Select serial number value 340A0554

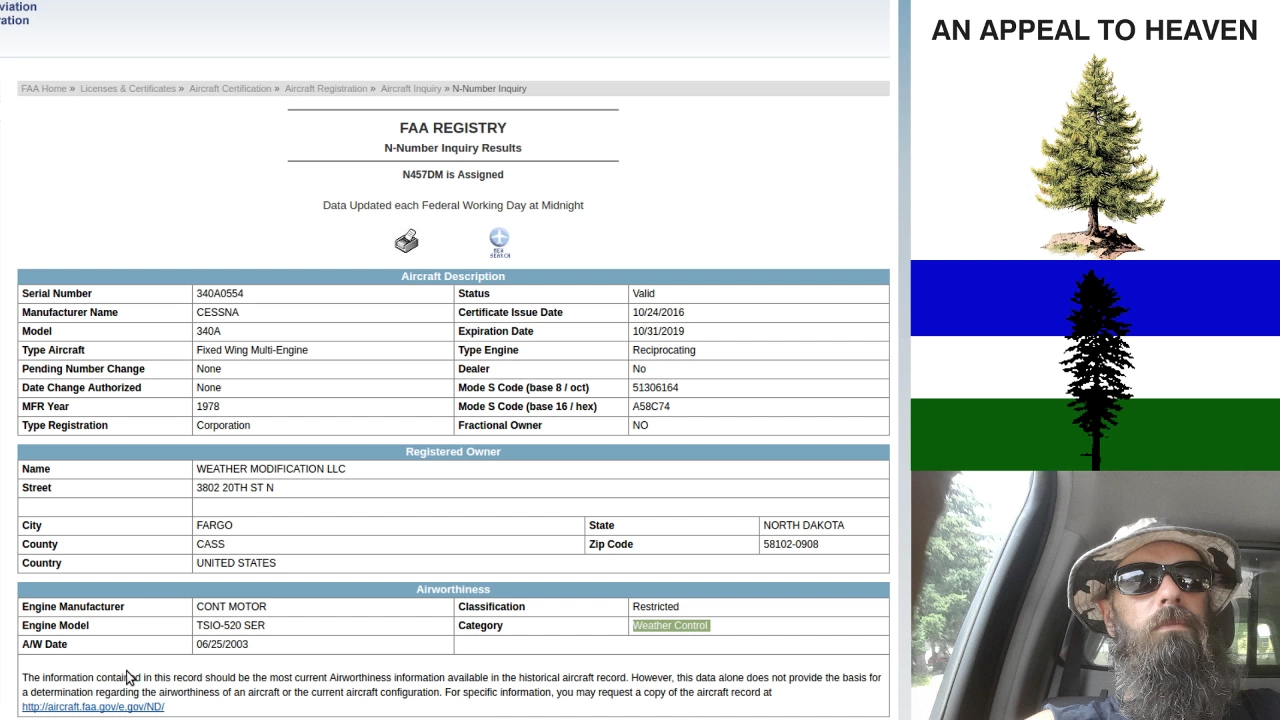click(x=220, y=294)
